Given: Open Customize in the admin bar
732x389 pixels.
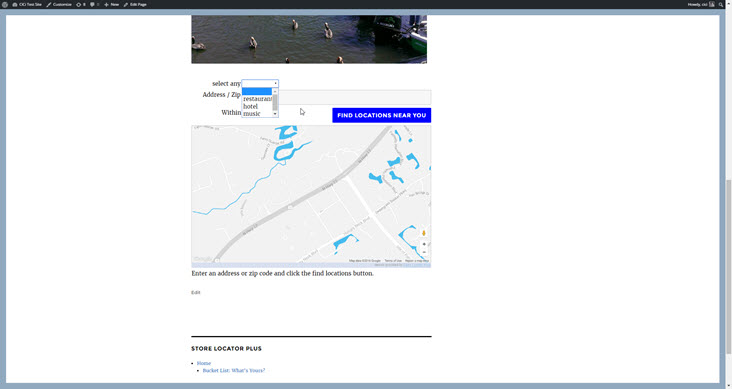Looking at the screenshot, I should coord(59,4).
